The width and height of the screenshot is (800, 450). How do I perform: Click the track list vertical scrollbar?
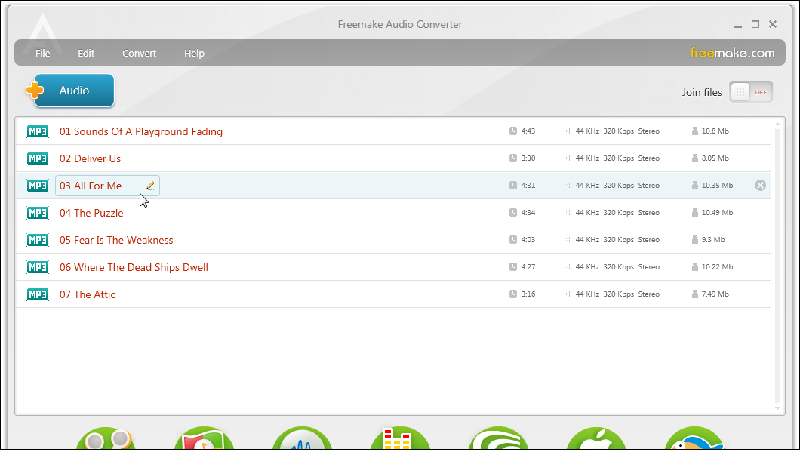(778, 265)
